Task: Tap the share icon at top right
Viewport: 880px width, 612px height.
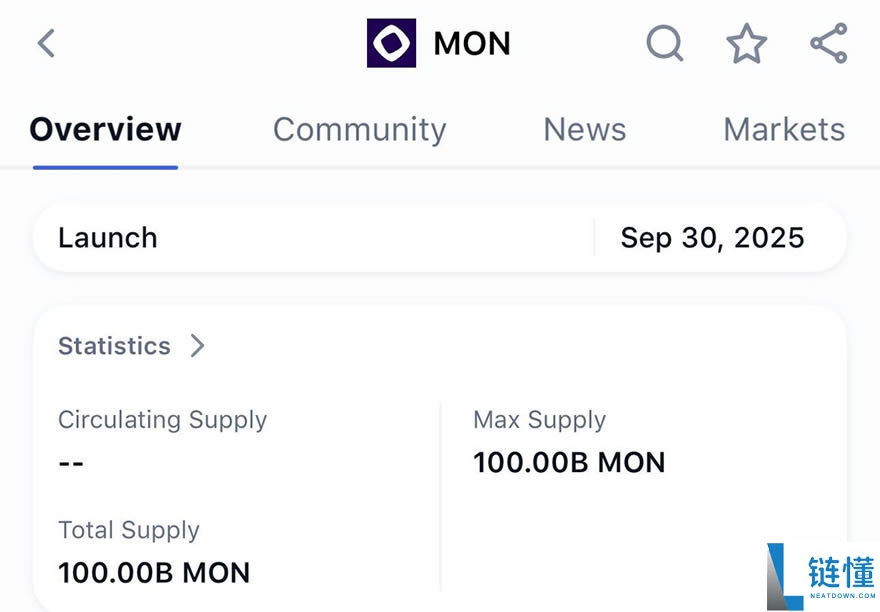Action: pos(827,43)
